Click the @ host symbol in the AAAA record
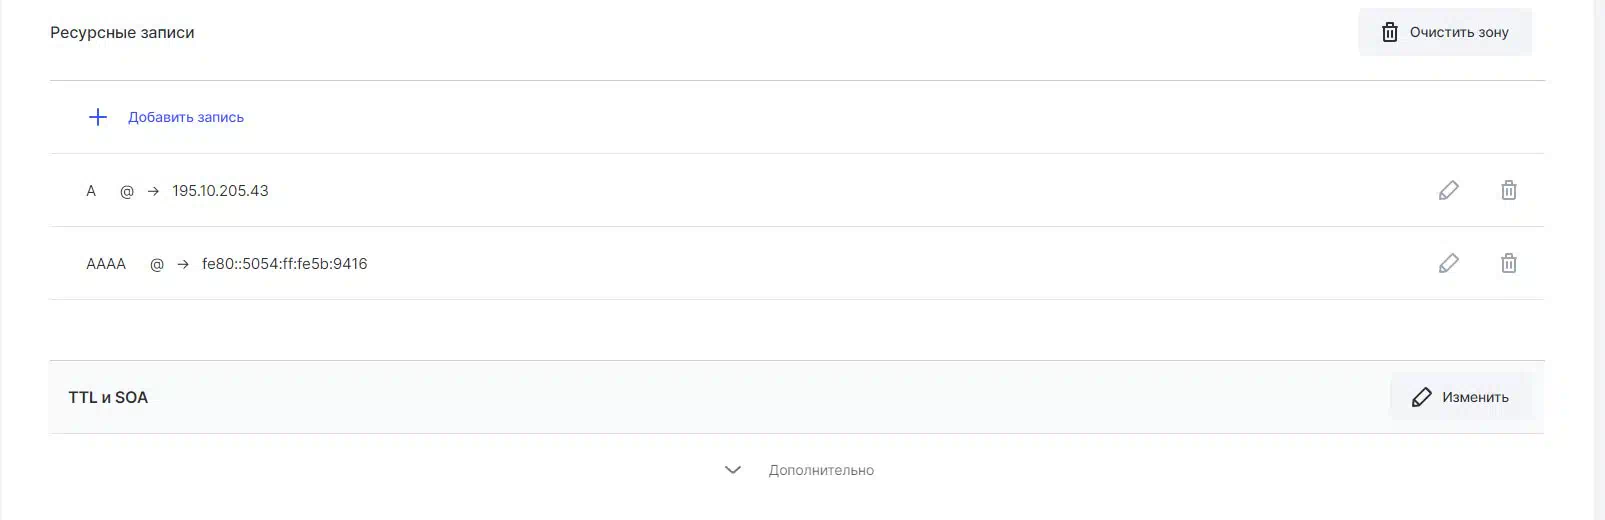 (x=157, y=264)
